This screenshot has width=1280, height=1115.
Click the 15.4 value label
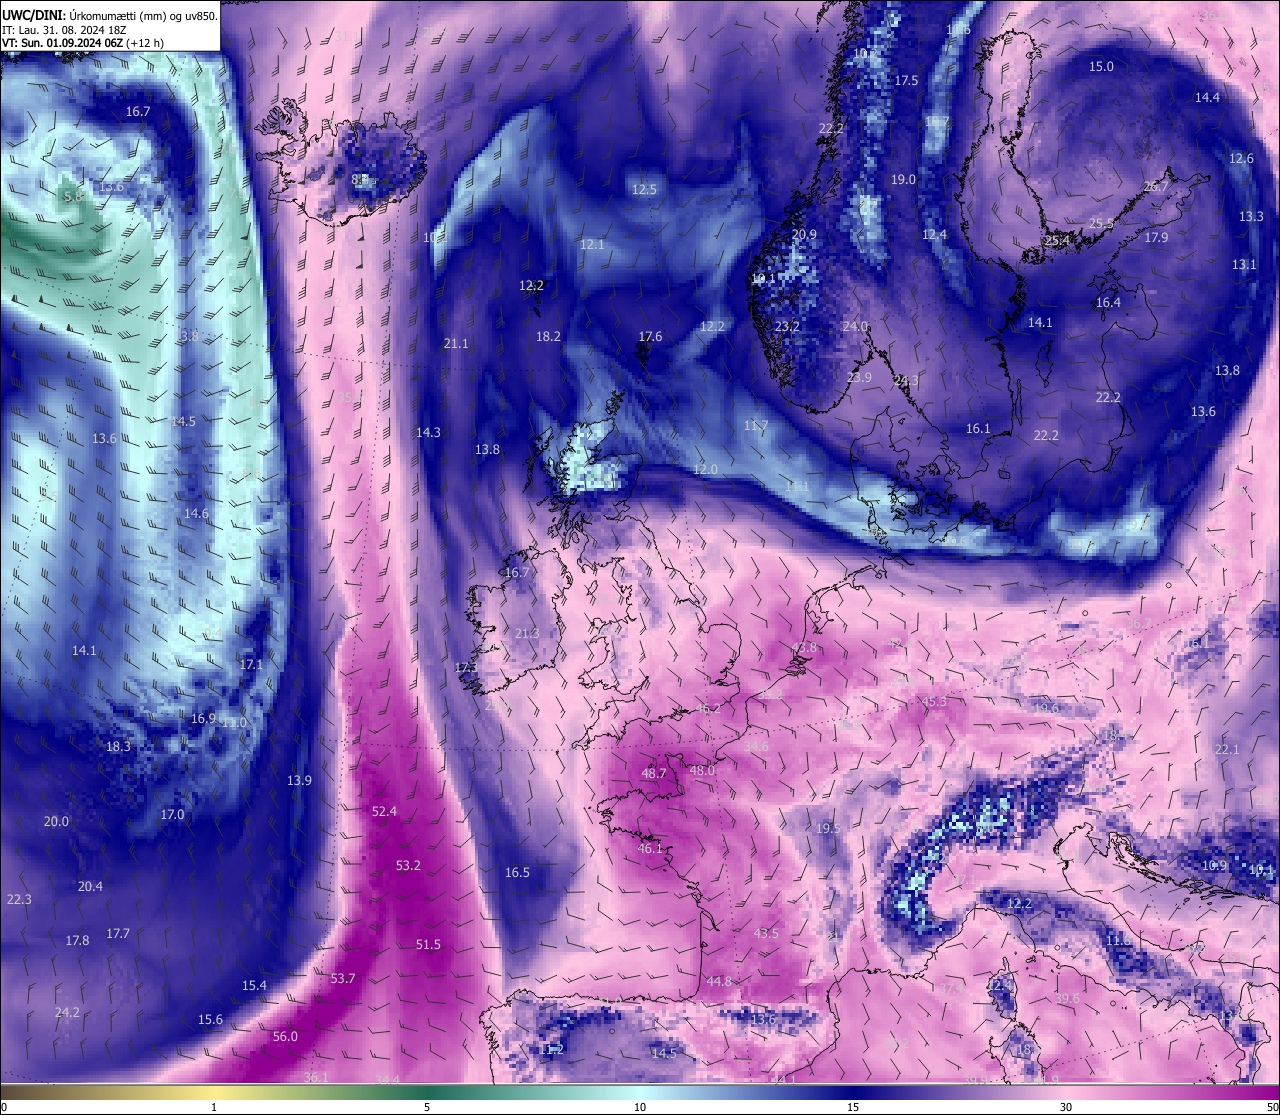click(254, 985)
